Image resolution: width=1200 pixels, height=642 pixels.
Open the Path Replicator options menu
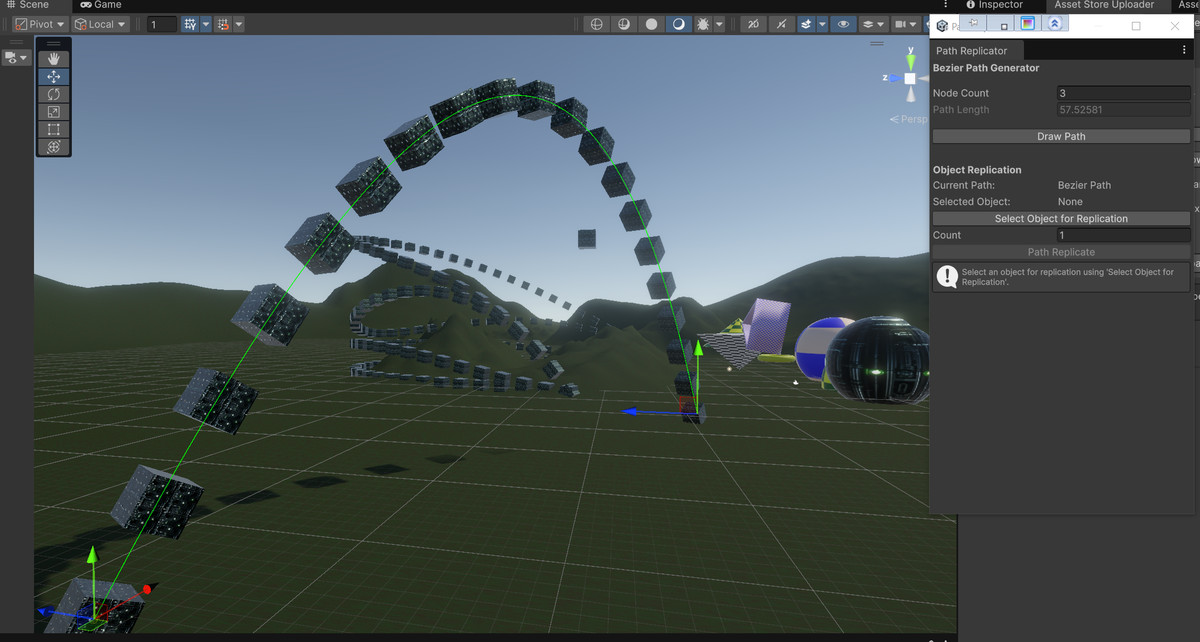click(1184, 49)
